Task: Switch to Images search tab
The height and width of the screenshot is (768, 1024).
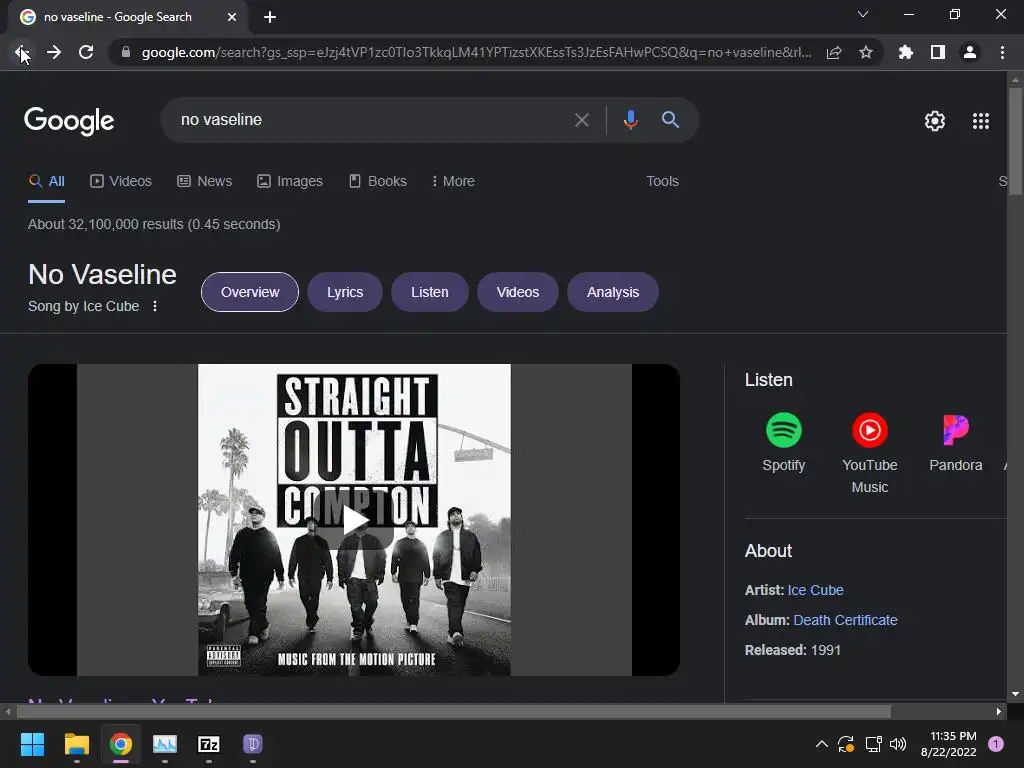Action: (290, 182)
